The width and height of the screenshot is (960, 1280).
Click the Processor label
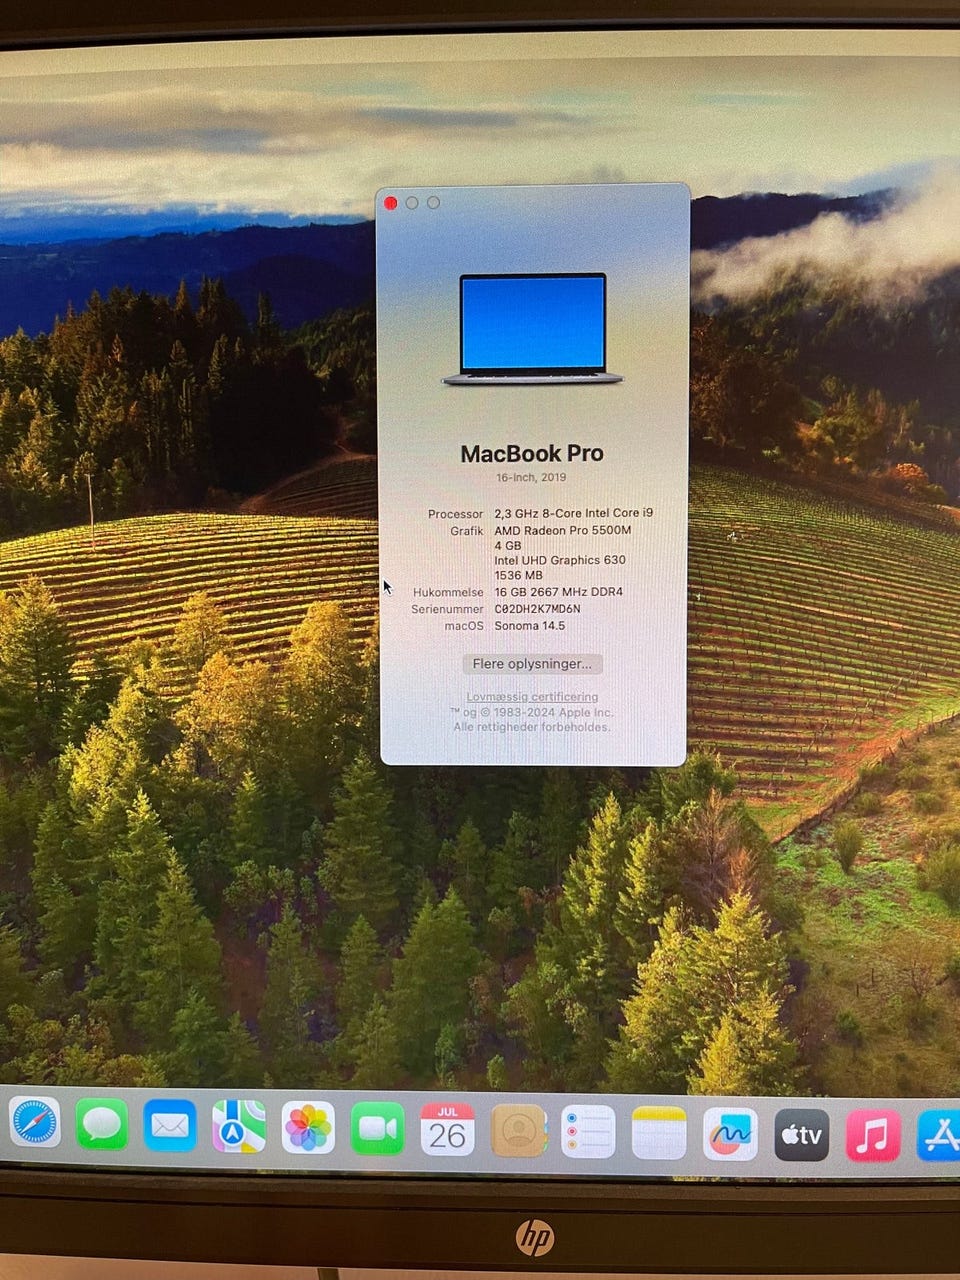(x=456, y=513)
